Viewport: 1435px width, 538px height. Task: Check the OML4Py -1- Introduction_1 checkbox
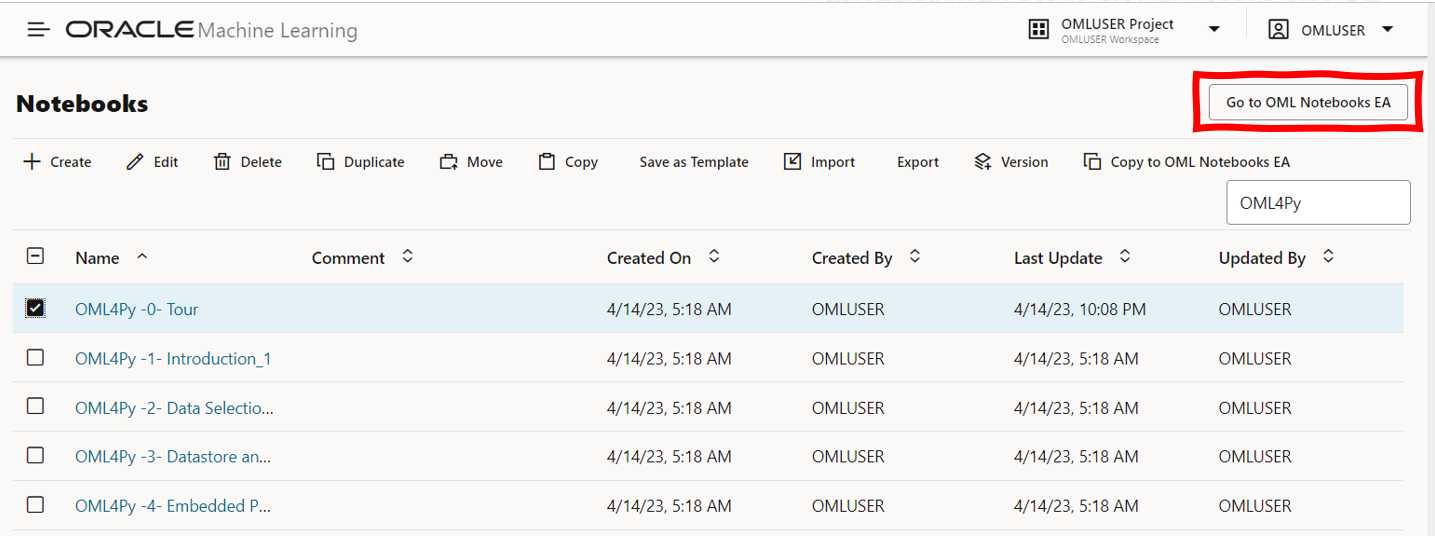tap(35, 358)
